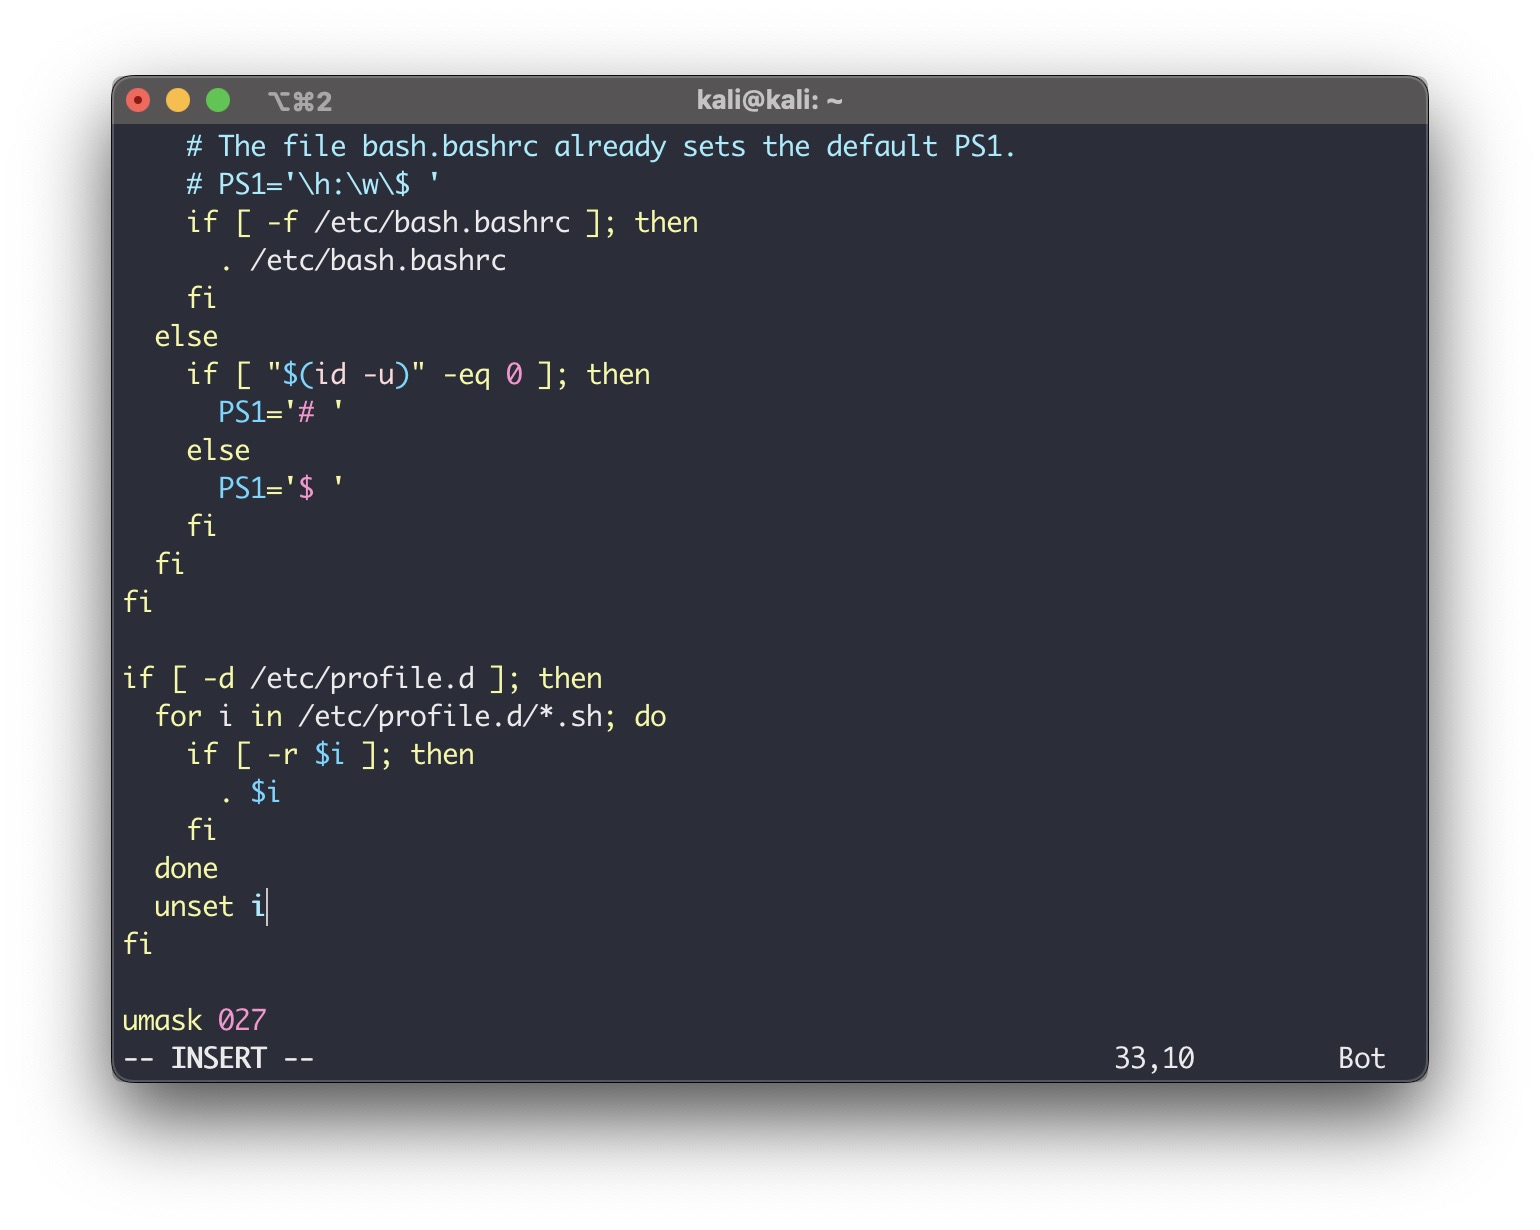The image size is (1540, 1230).
Task: Click the '. /etc/bash.bashrc' source line
Action: click(x=363, y=260)
